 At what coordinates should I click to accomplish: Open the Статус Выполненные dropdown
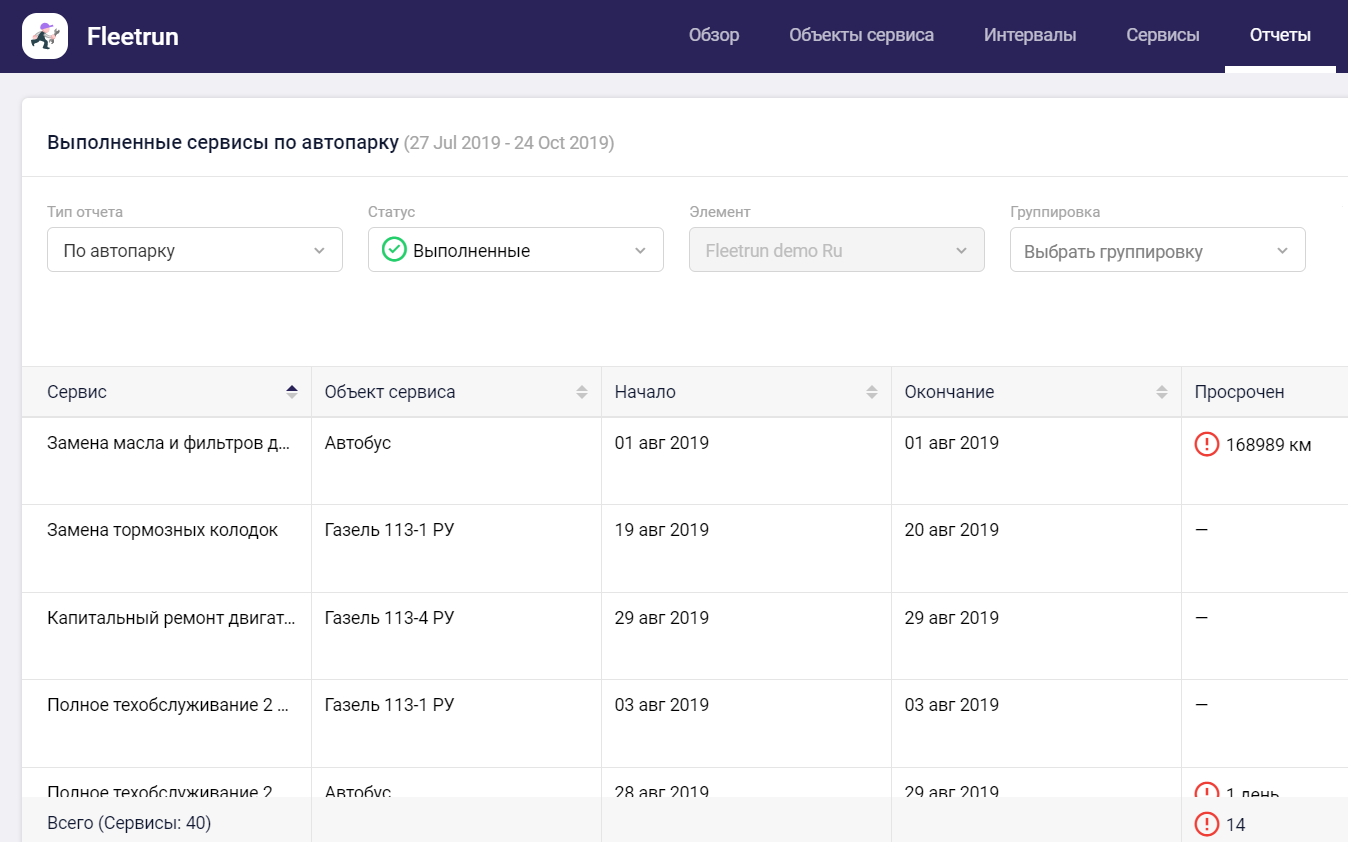(516, 250)
